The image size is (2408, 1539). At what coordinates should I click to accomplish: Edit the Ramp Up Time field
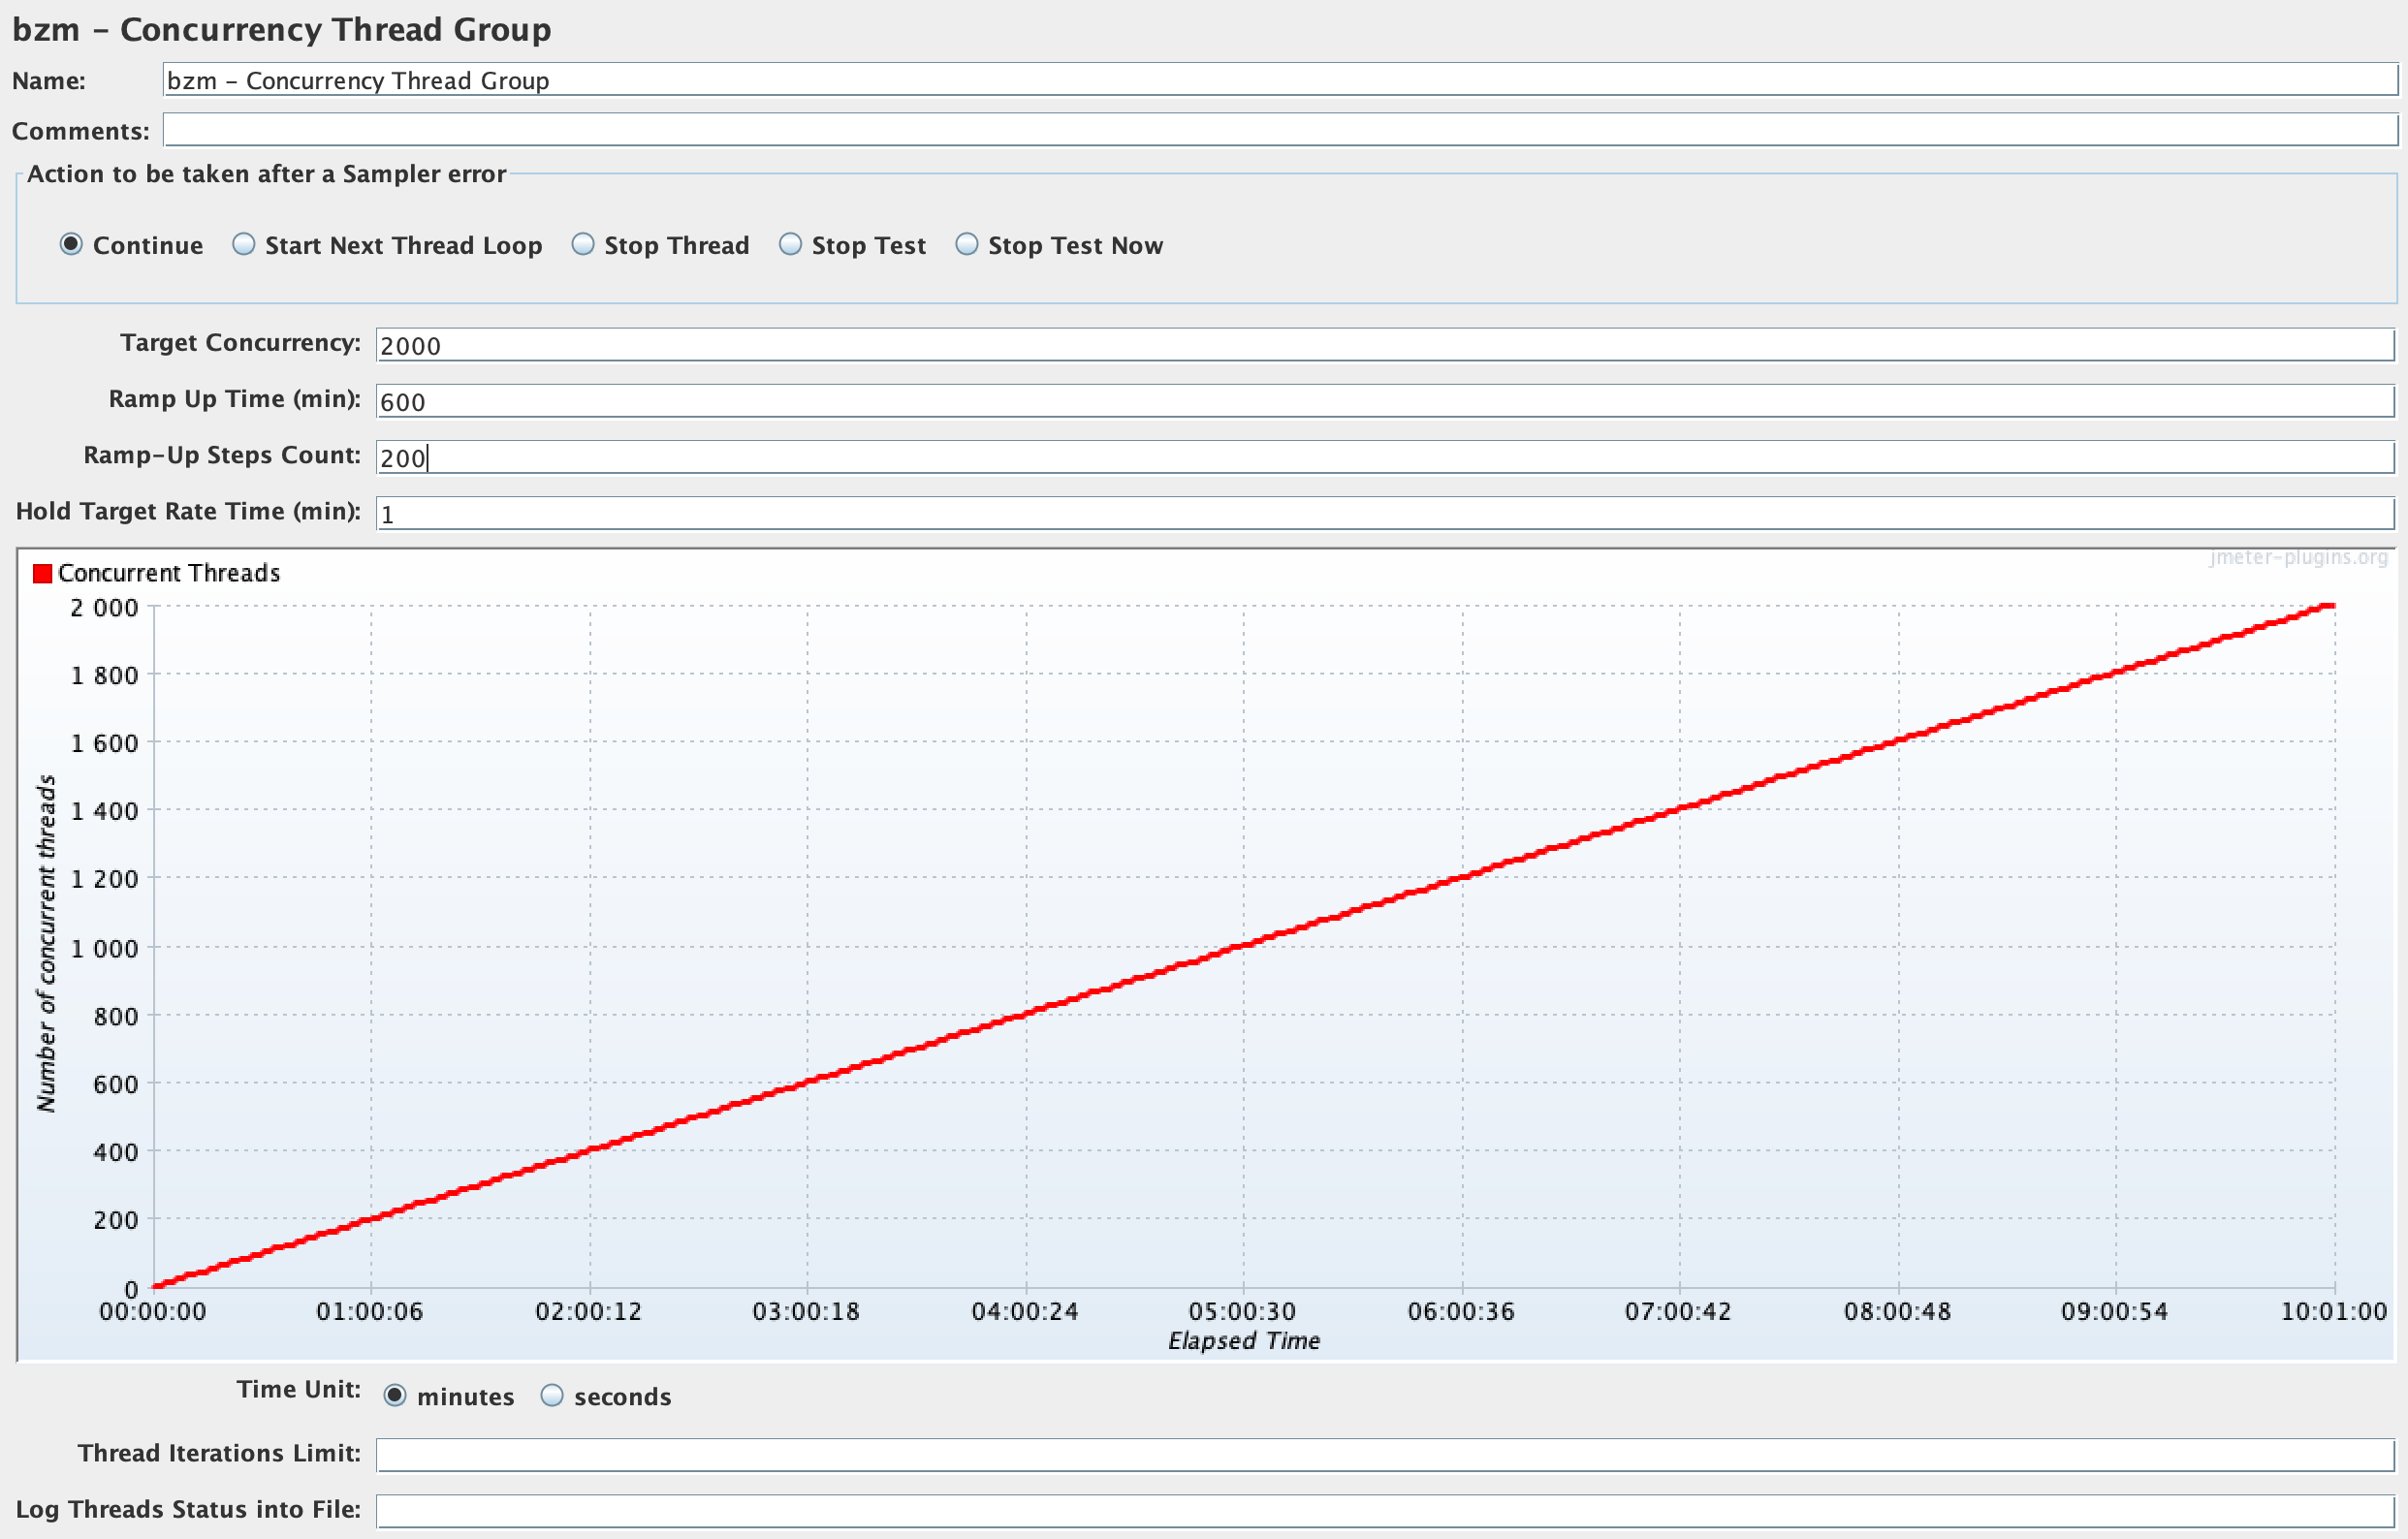point(1384,401)
